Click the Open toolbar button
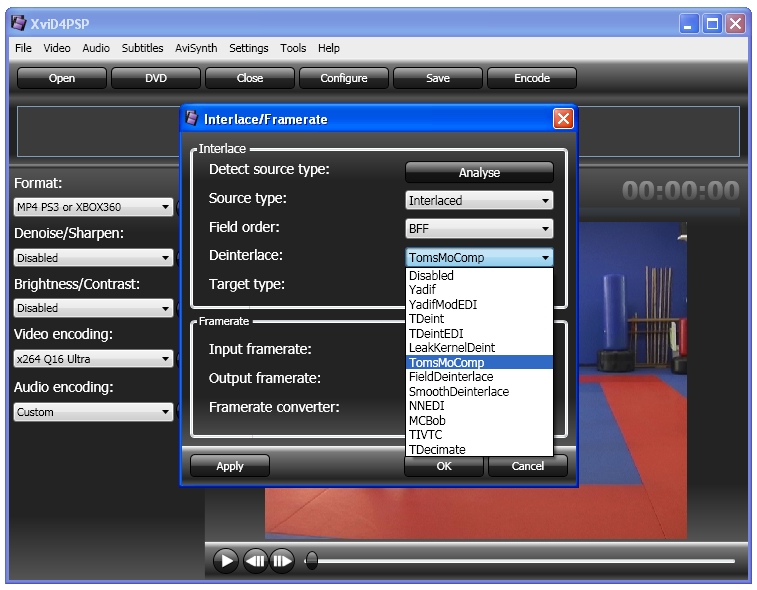 62,78
